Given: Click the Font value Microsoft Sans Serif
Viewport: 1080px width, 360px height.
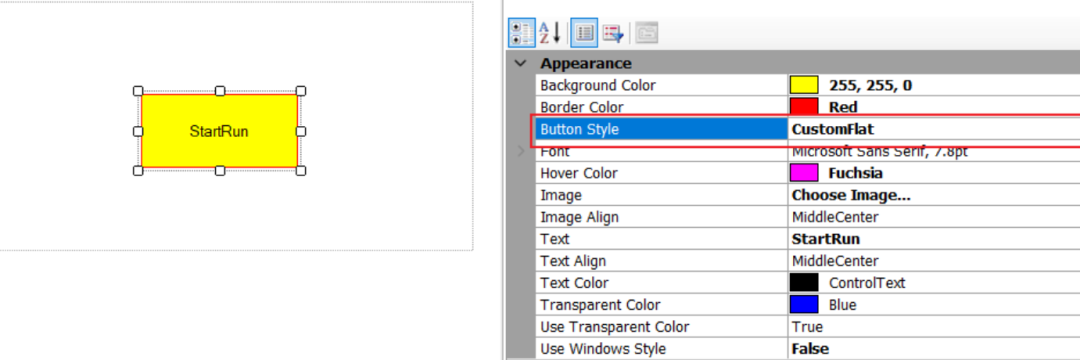Looking at the screenshot, I should (880, 151).
